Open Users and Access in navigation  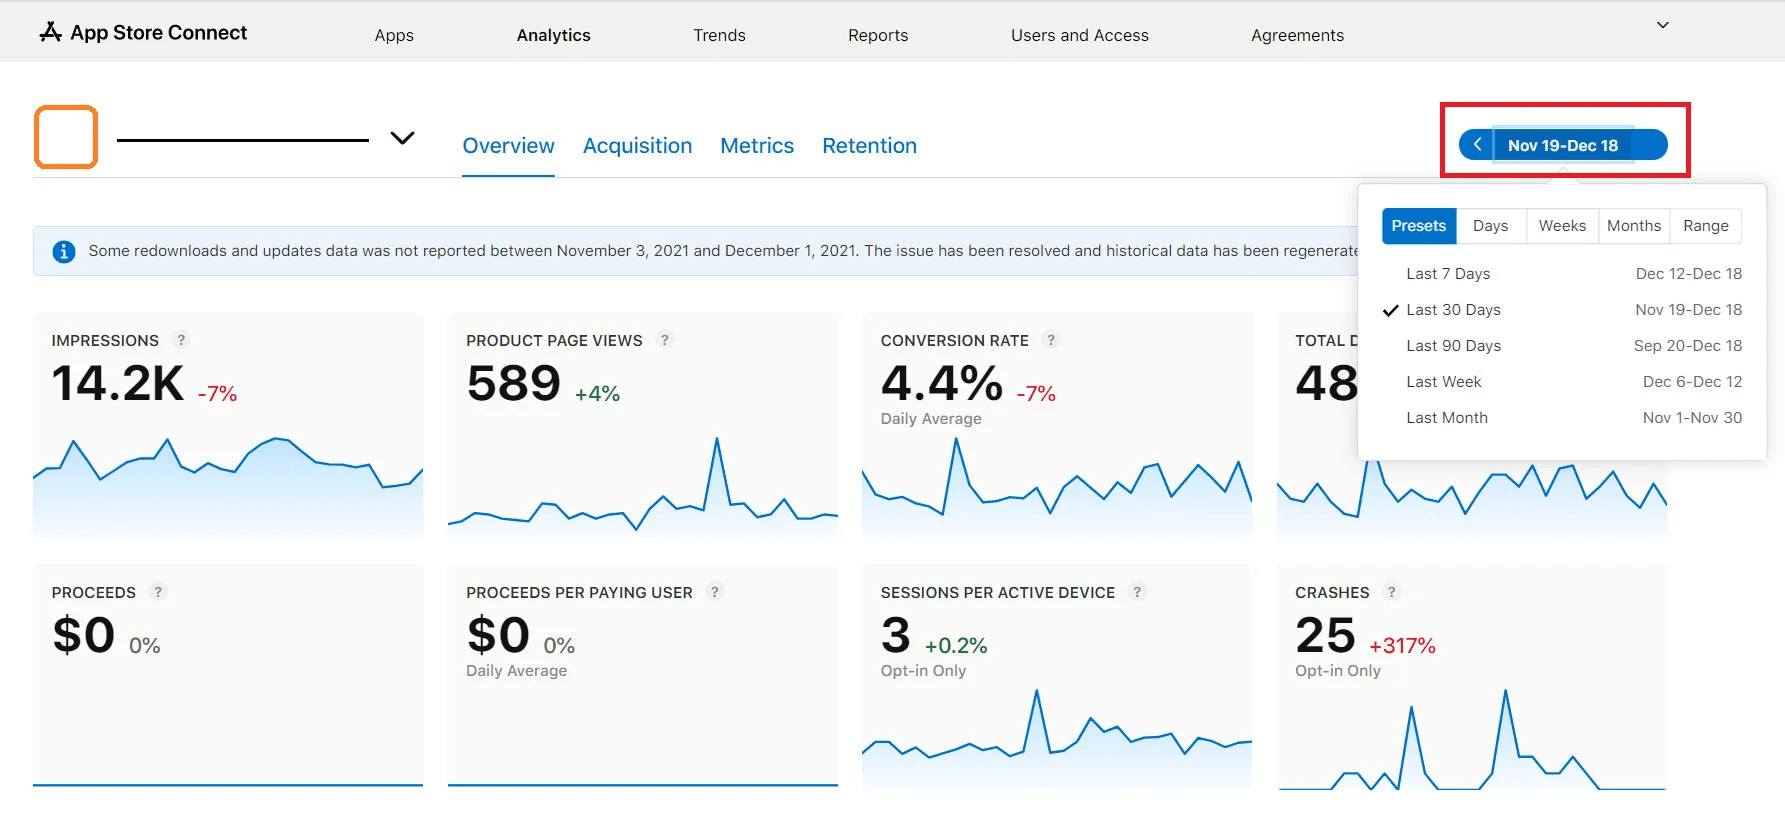point(1080,35)
